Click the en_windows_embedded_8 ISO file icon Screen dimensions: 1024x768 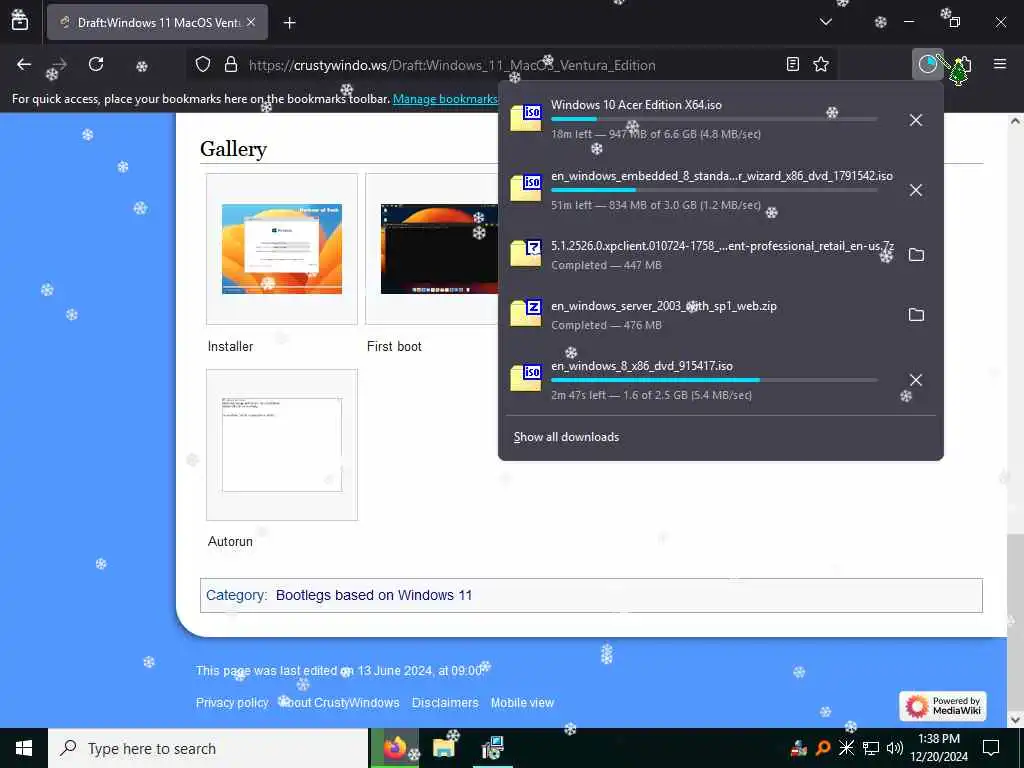coord(526,188)
